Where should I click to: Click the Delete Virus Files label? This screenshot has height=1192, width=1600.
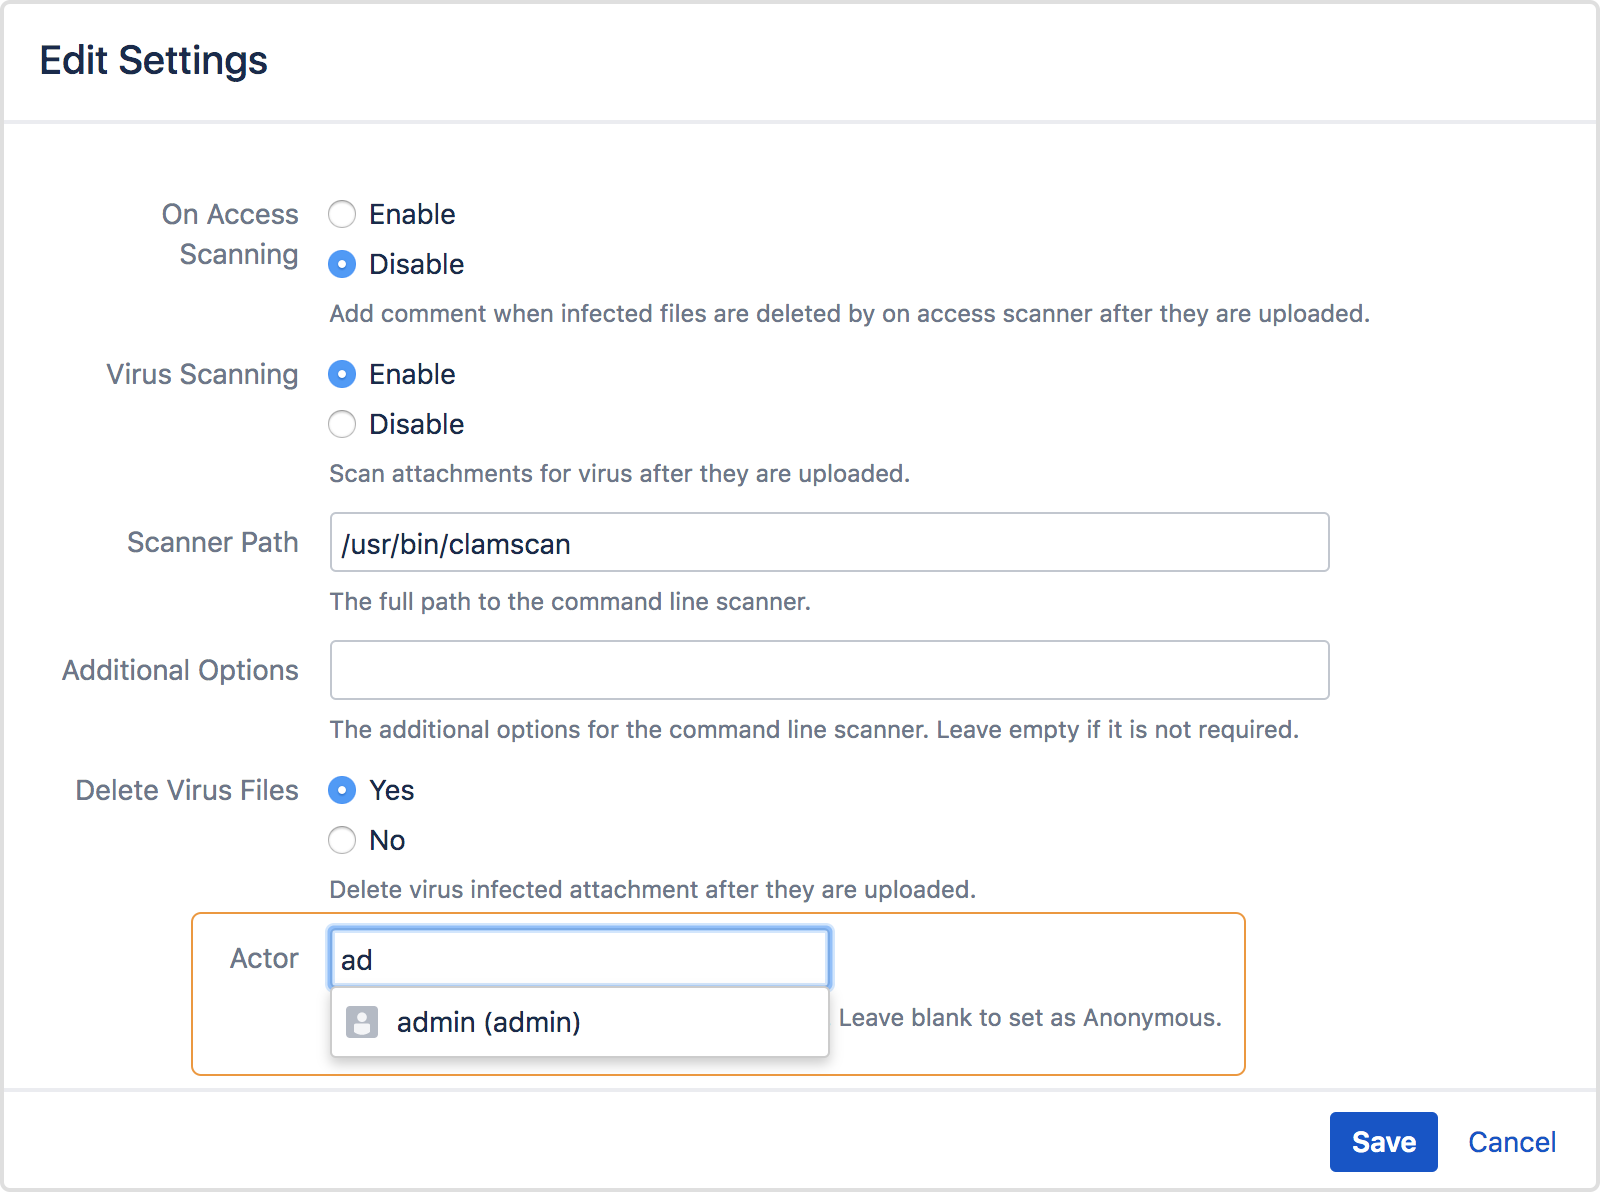point(186,790)
